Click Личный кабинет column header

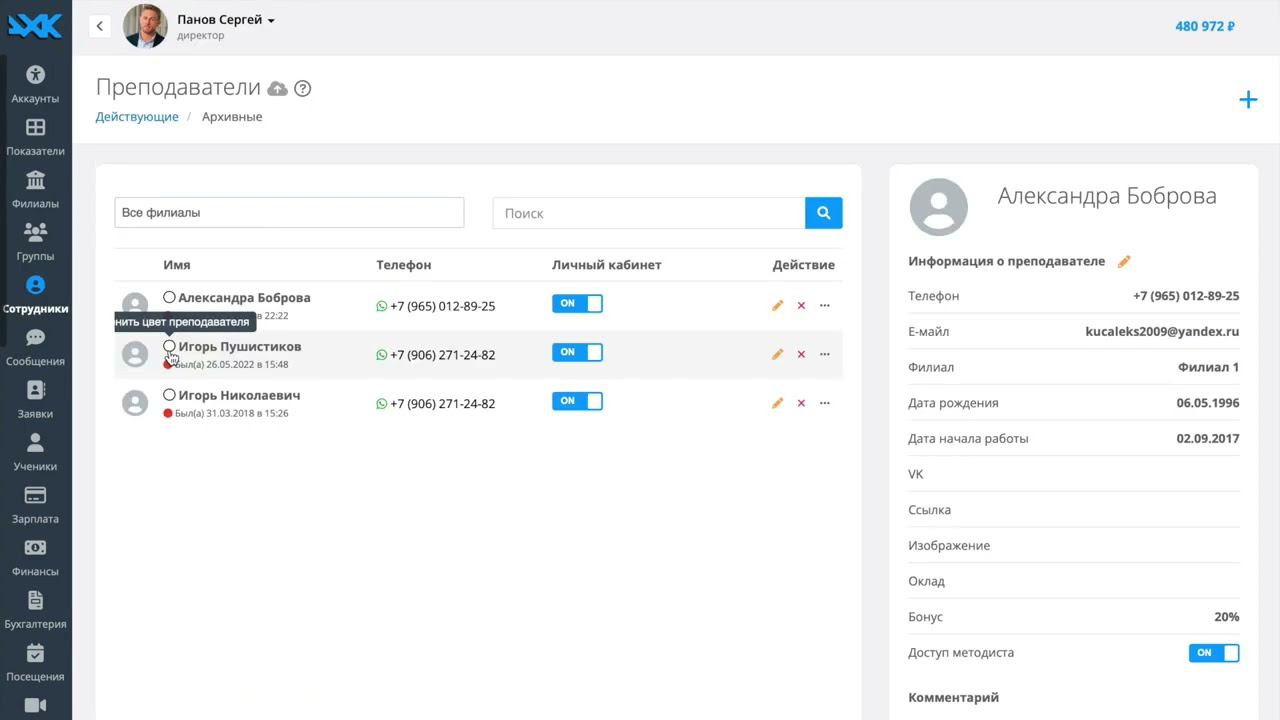[x=607, y=265]
